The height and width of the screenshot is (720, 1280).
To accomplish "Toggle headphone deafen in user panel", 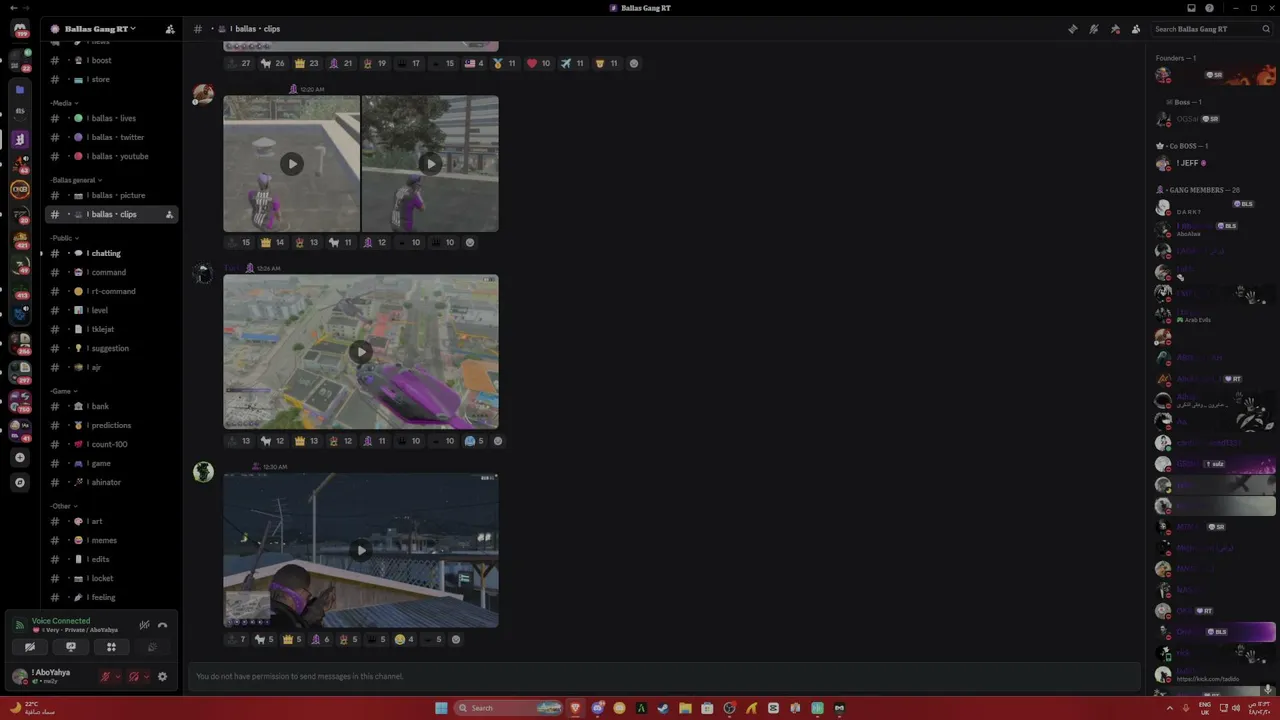I will 133,677.
